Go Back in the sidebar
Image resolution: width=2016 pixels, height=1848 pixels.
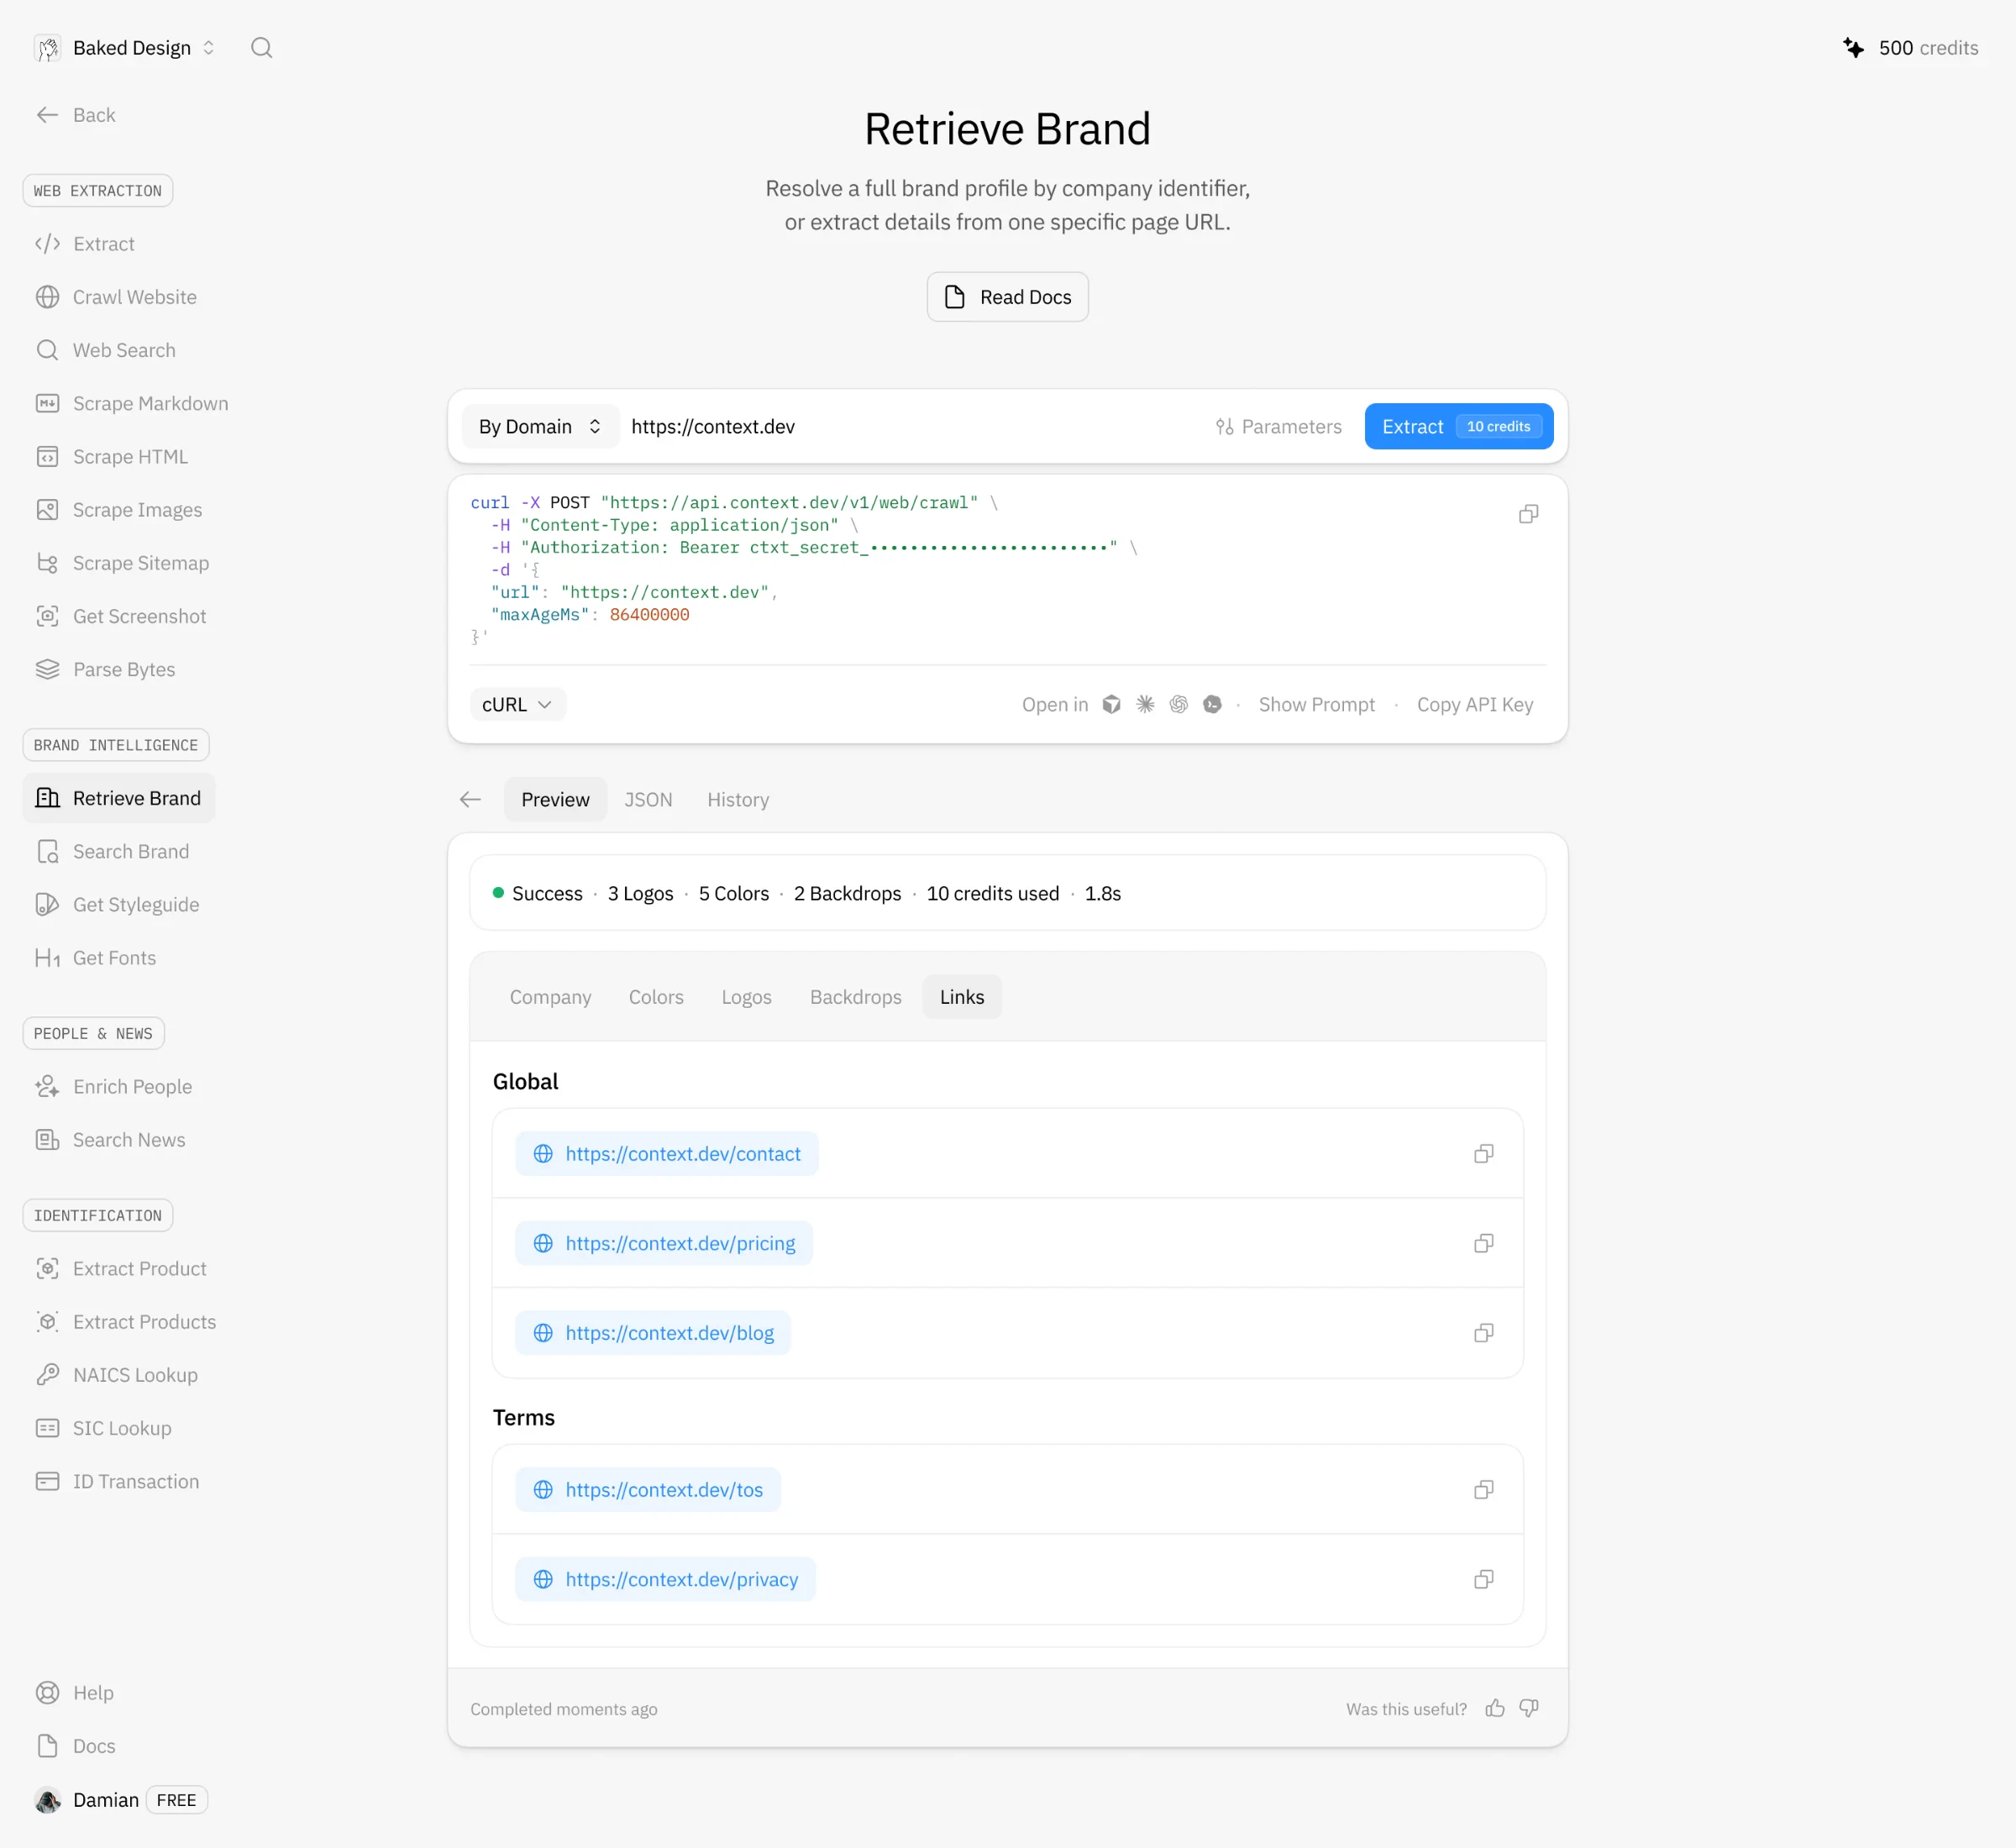[x=75, y=115]
